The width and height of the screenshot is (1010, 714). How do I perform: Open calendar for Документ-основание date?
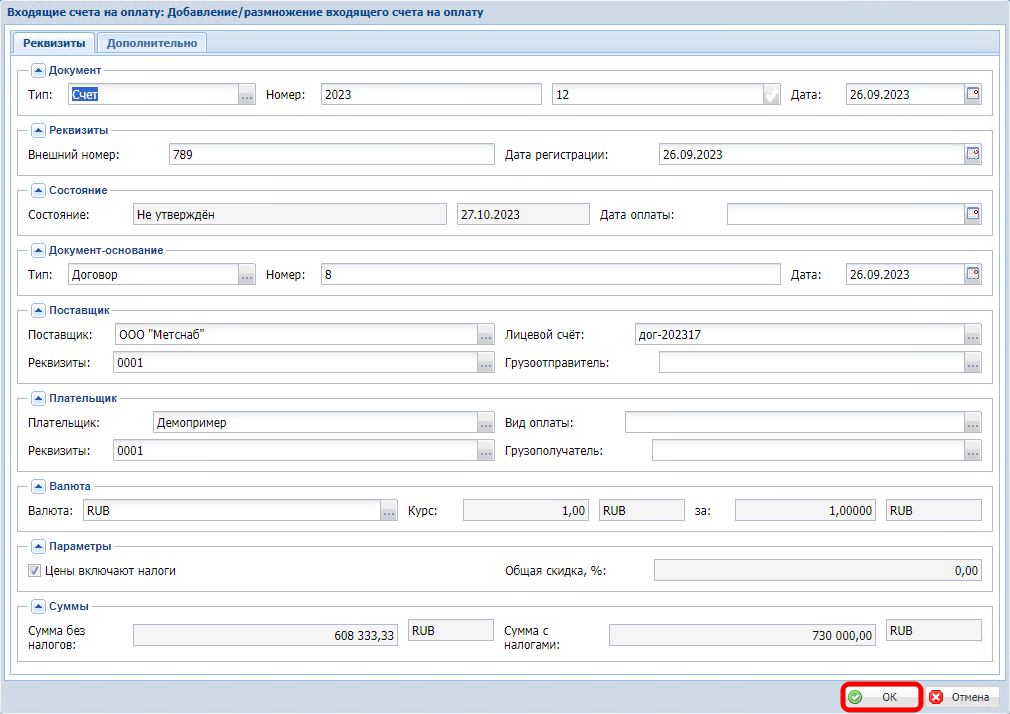(x=973, y=275)
